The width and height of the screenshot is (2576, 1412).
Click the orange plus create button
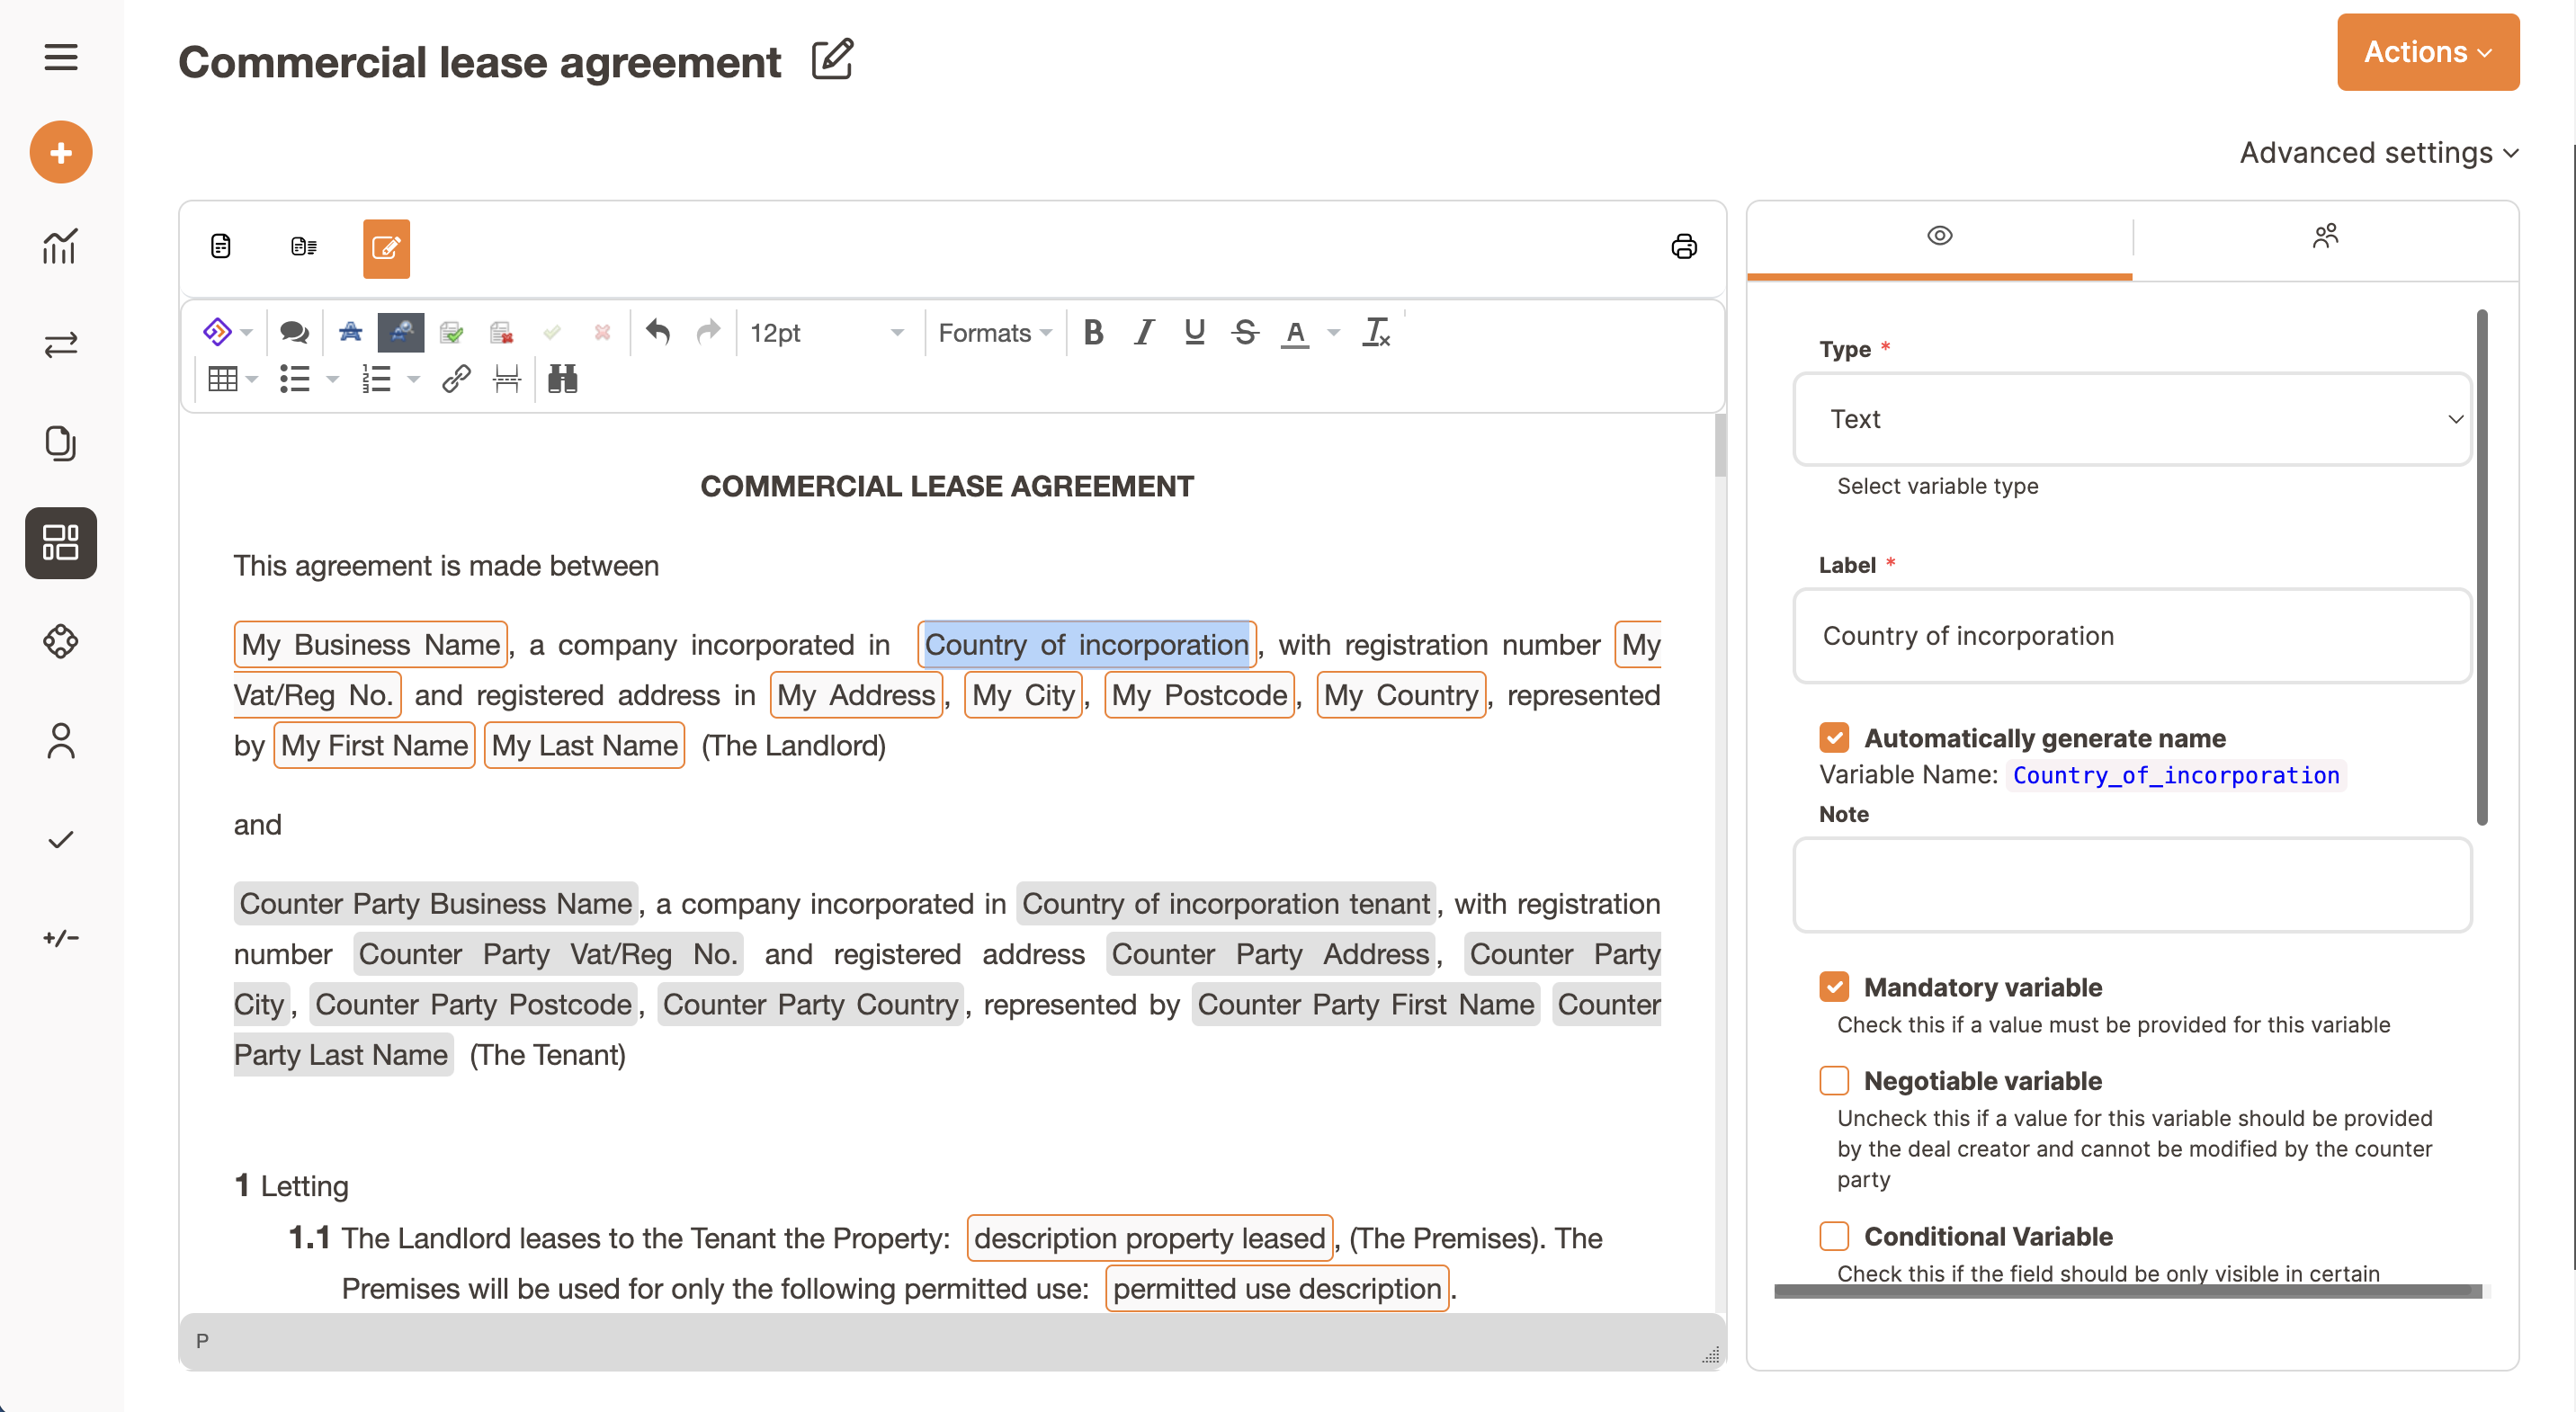61,152
